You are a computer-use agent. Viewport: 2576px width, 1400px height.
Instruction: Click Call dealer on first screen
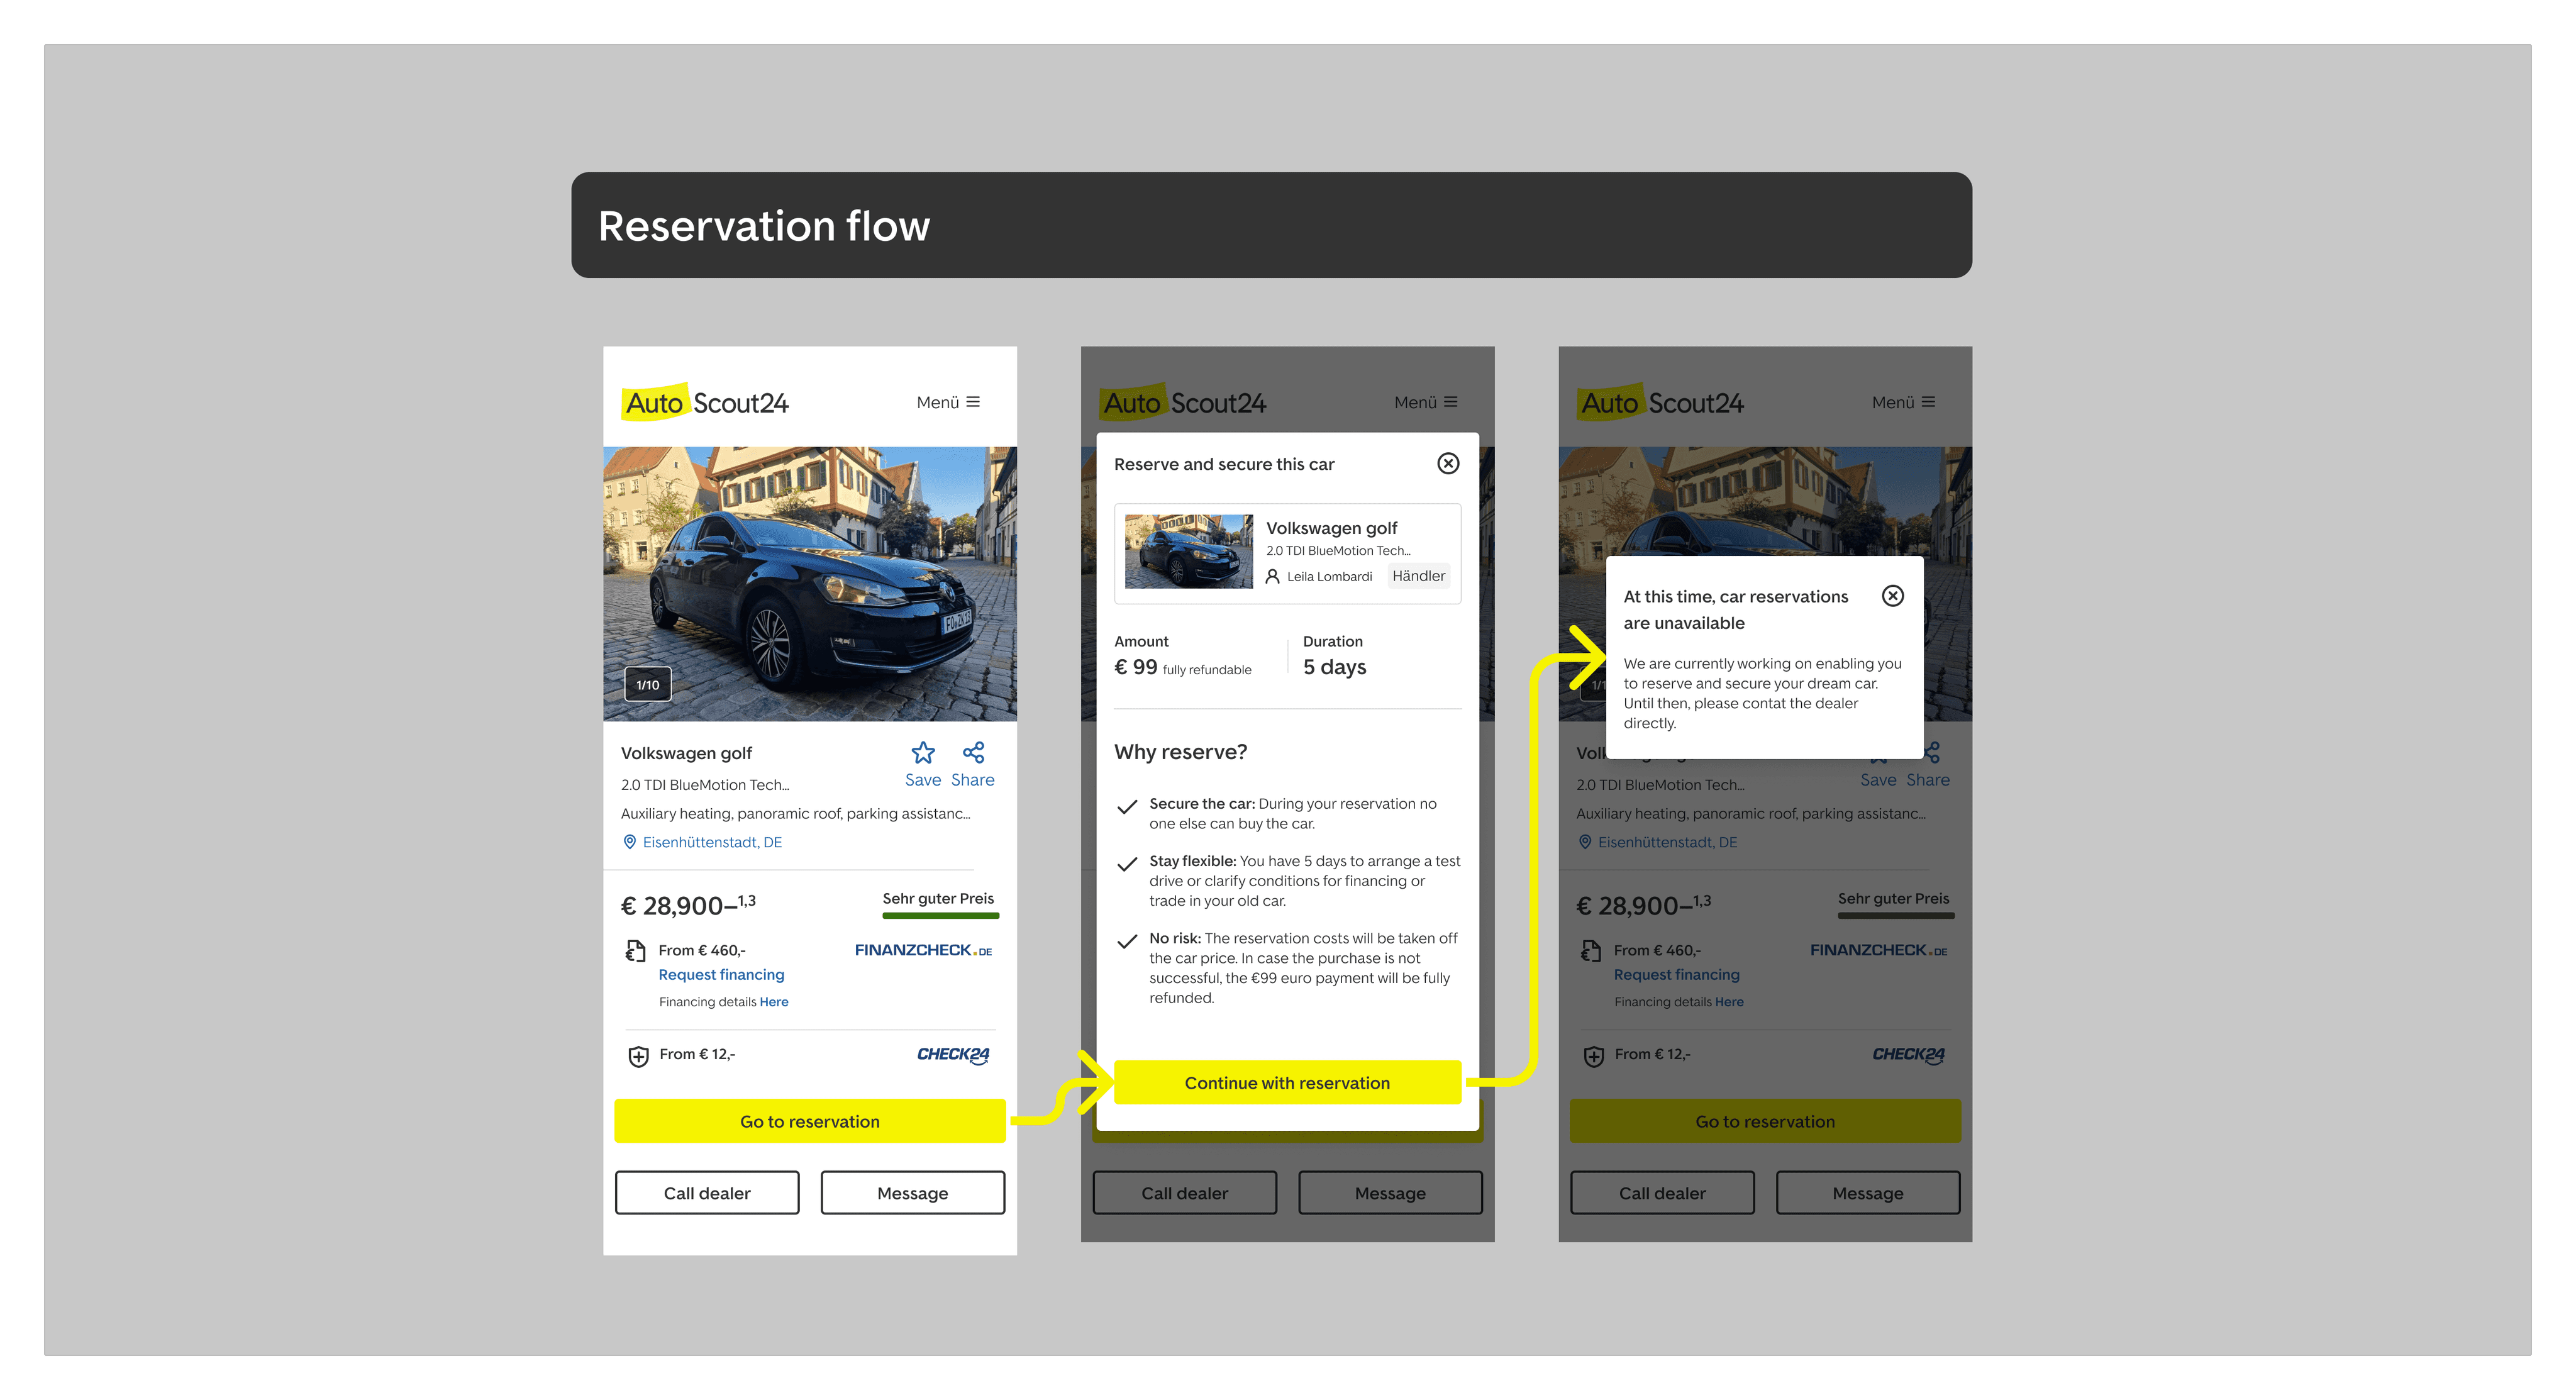[x=706, y=1193]
